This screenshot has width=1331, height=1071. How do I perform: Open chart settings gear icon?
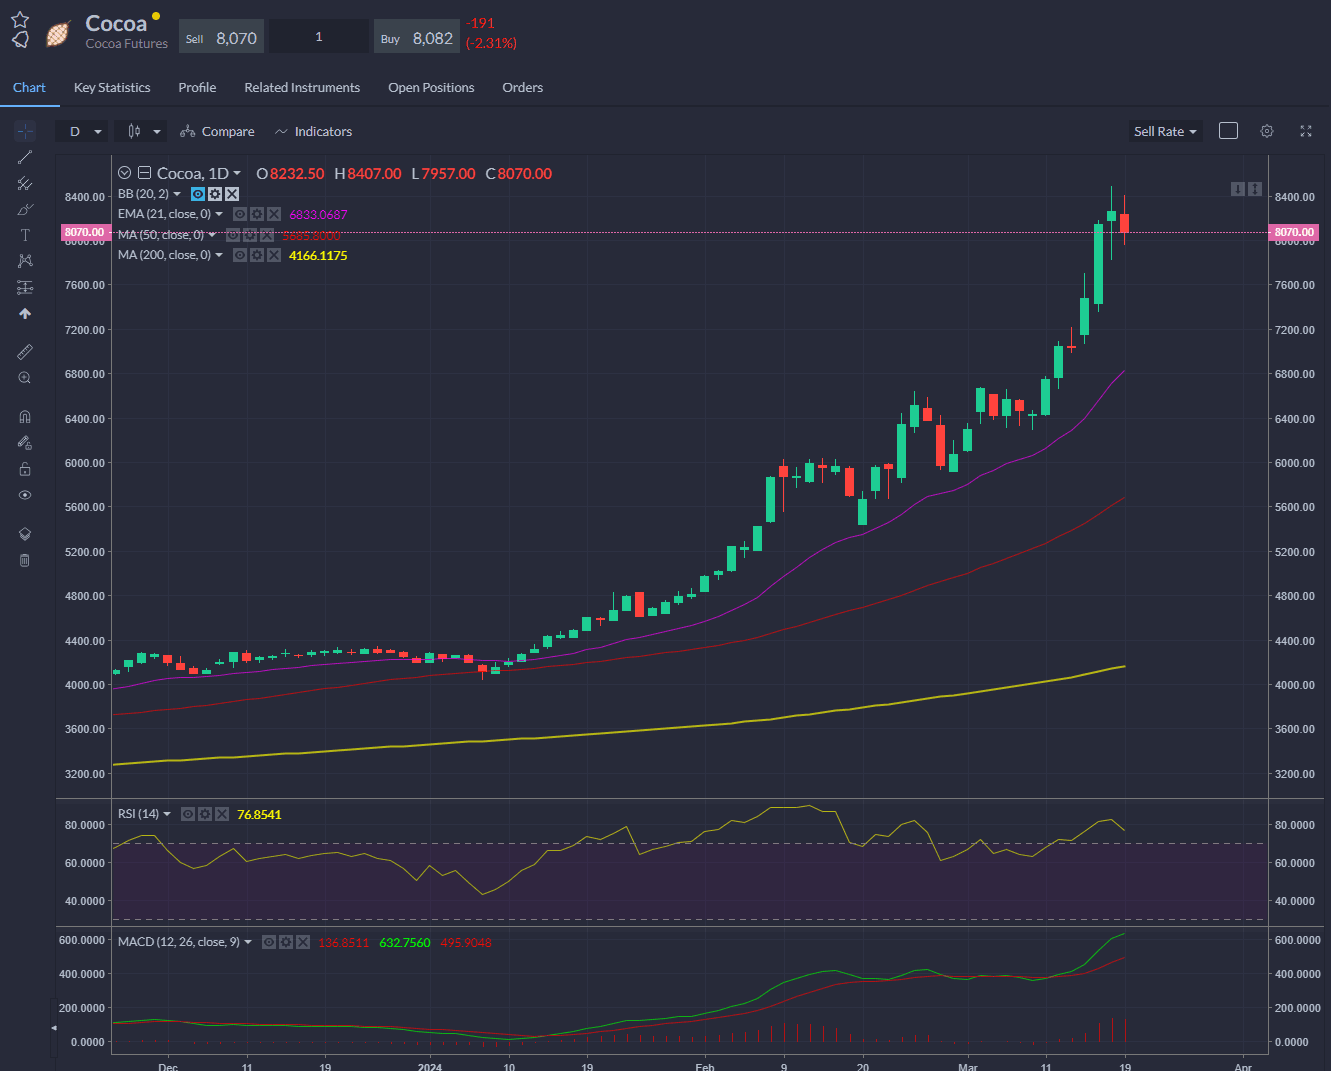coord(1267,131)
